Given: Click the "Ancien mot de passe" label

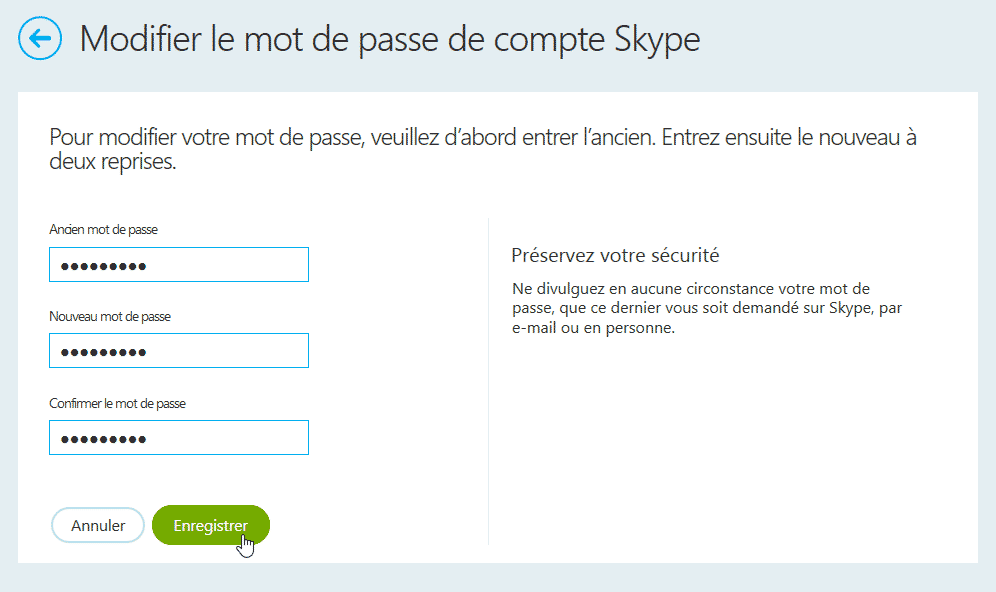Looking at the screenshot, I should tap(103, 230).
